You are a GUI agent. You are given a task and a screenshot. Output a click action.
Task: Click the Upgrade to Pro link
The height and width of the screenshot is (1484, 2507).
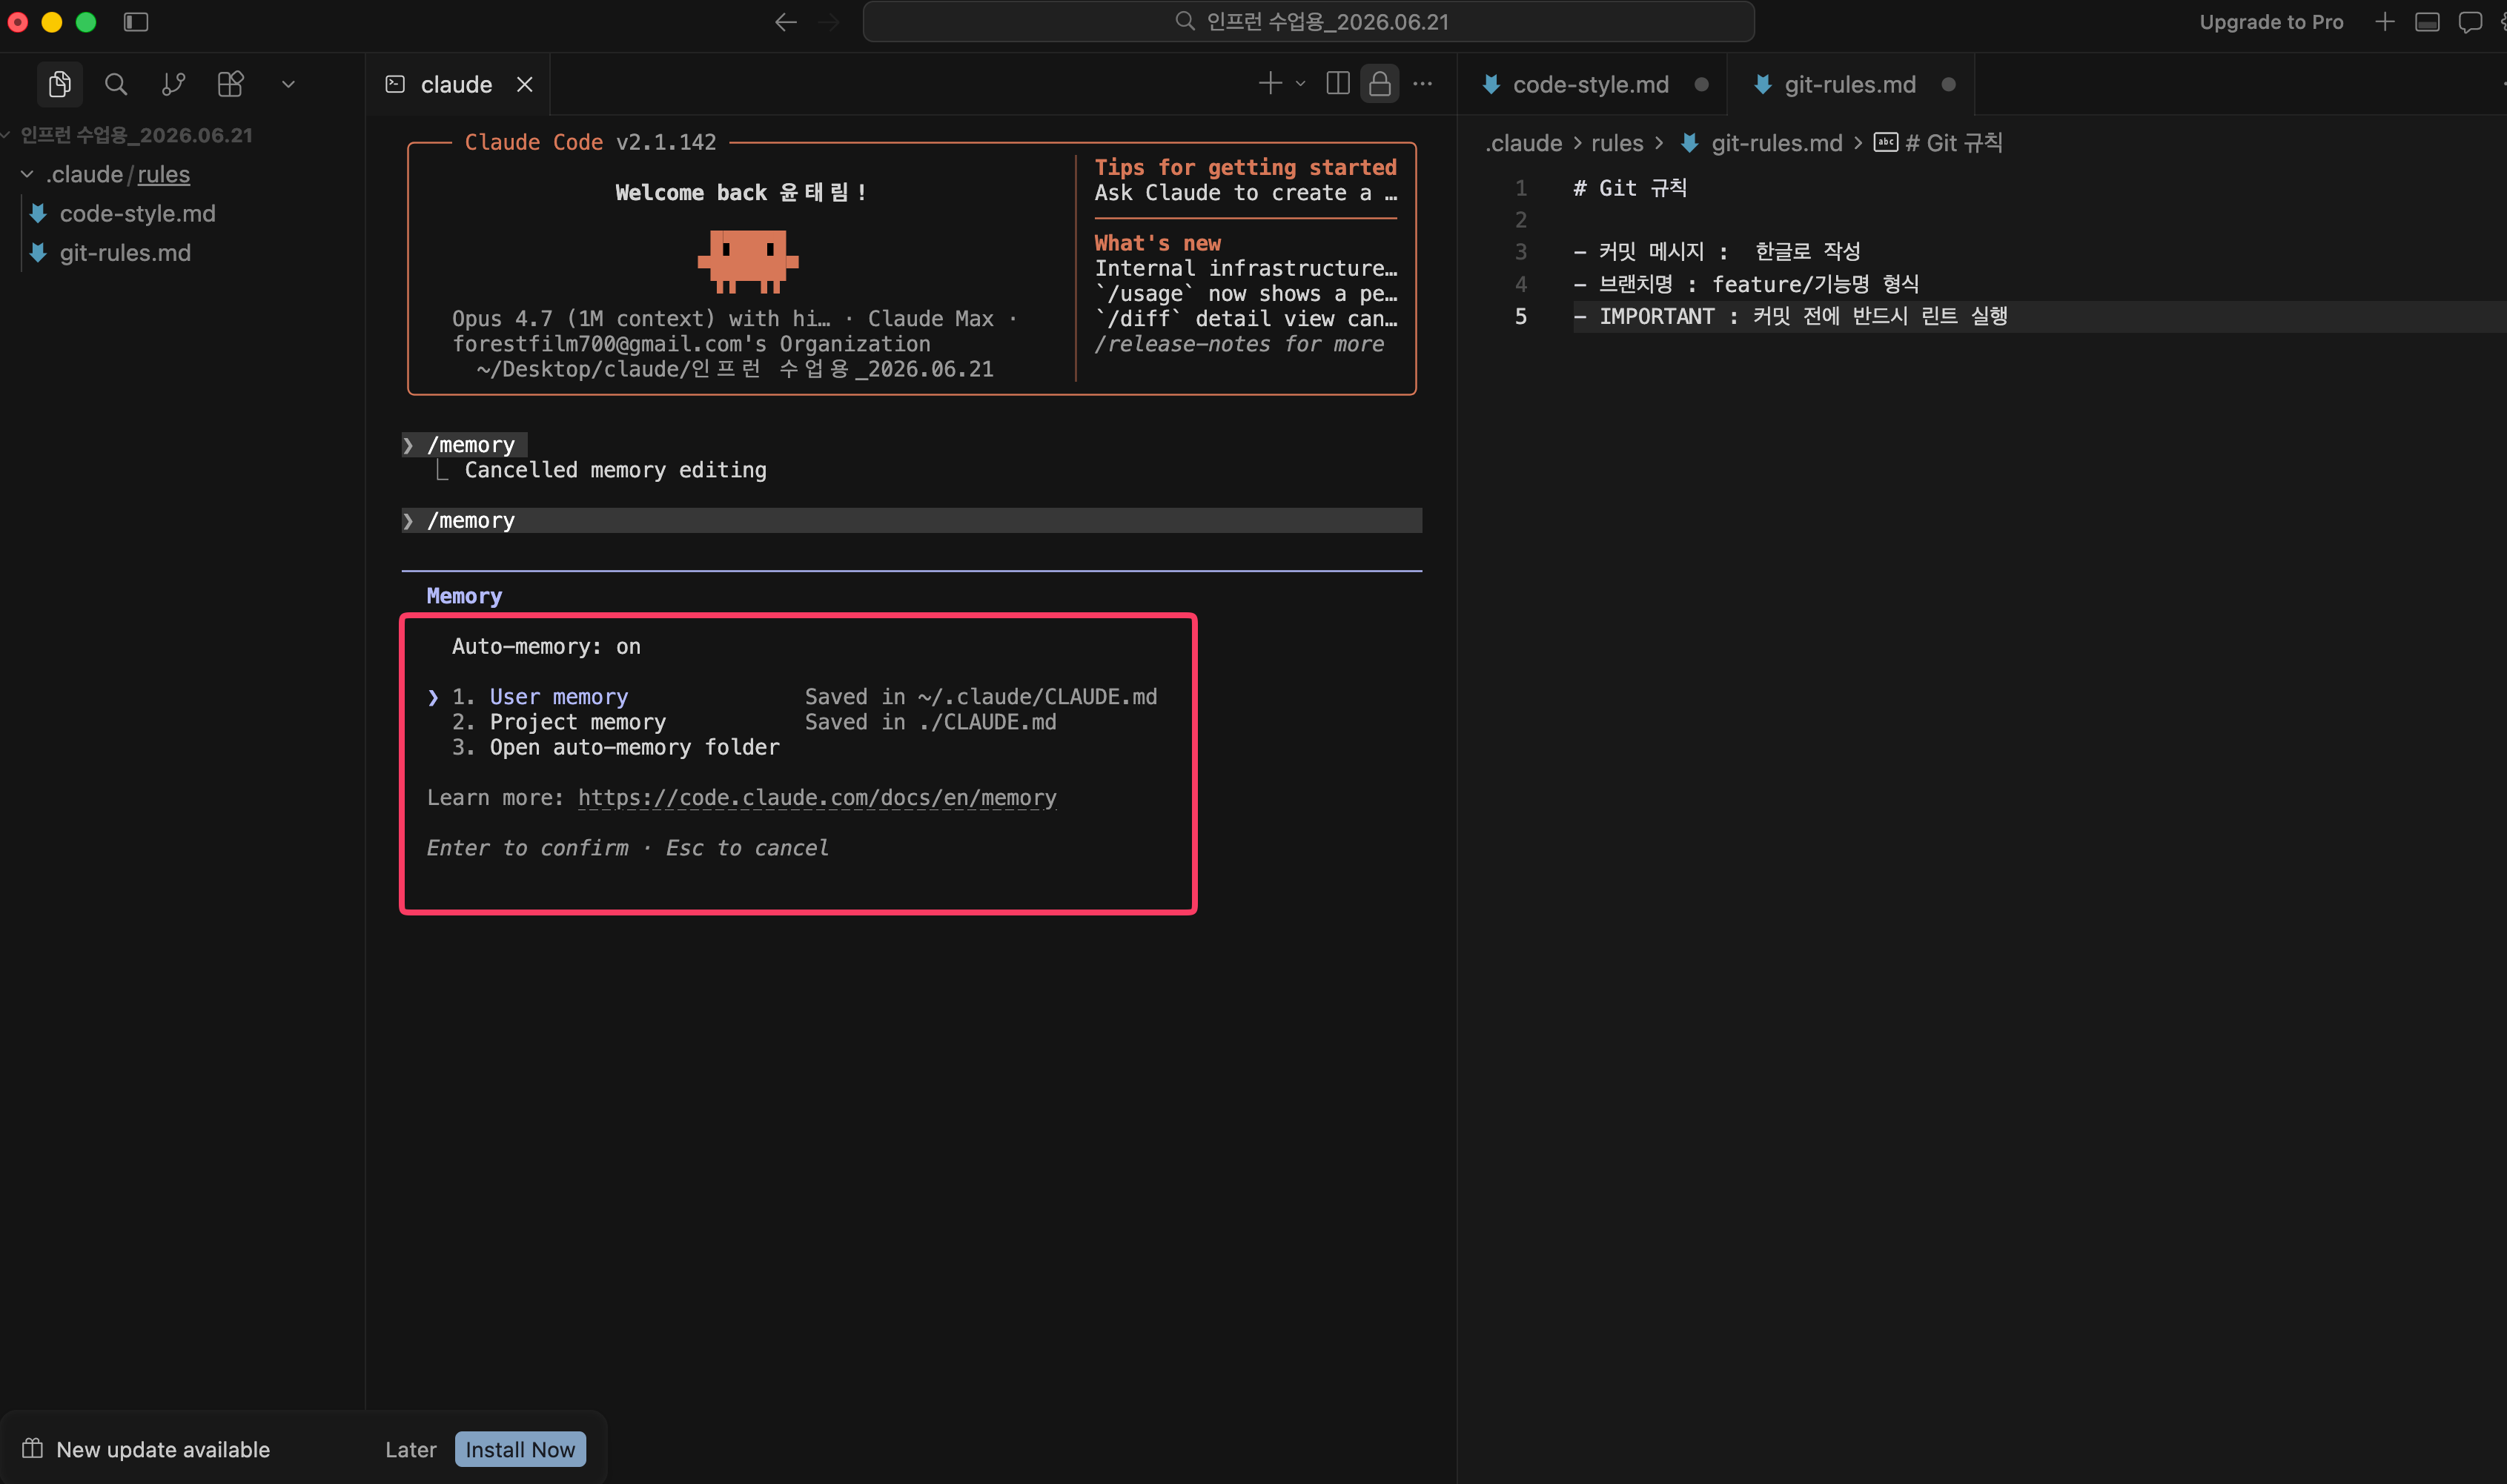pyautogui.click(x=2271, y=22)
